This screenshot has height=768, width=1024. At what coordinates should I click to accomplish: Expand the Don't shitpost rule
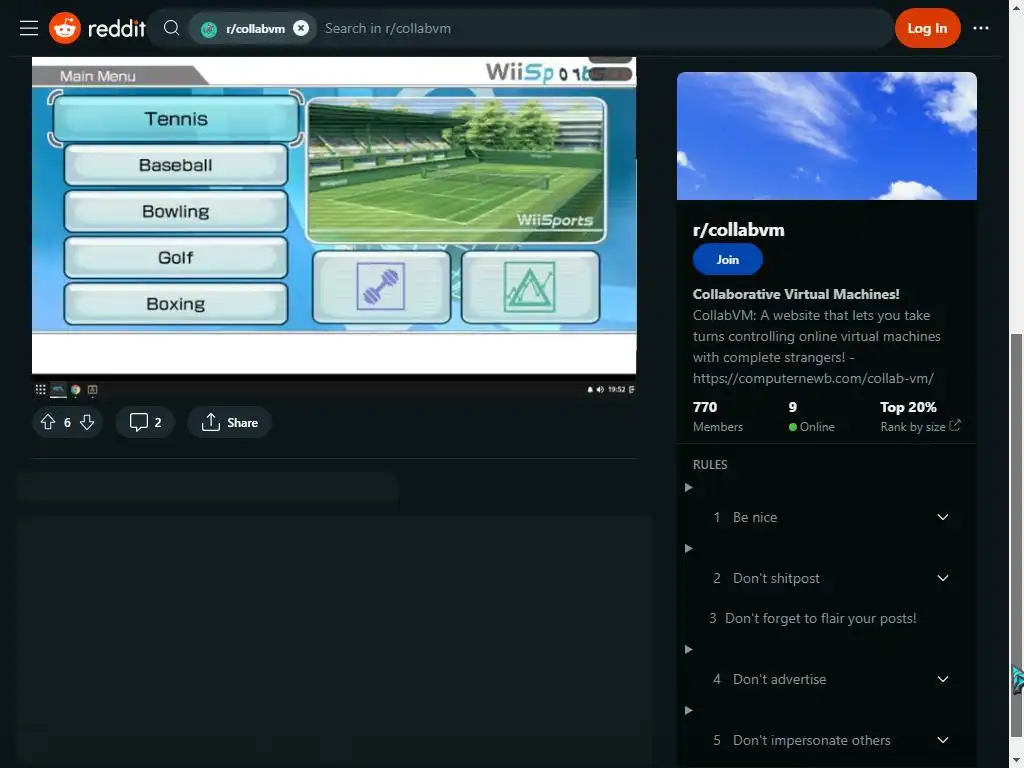click(x=942, y=578)
